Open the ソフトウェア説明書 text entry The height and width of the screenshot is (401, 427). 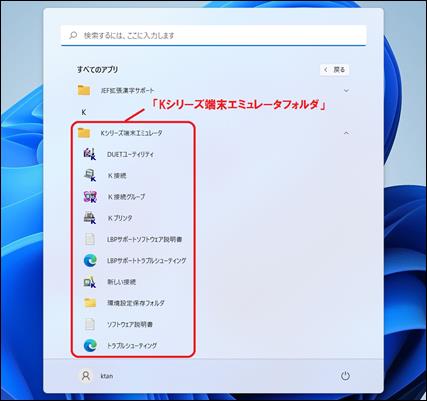(x=129, y=324)
